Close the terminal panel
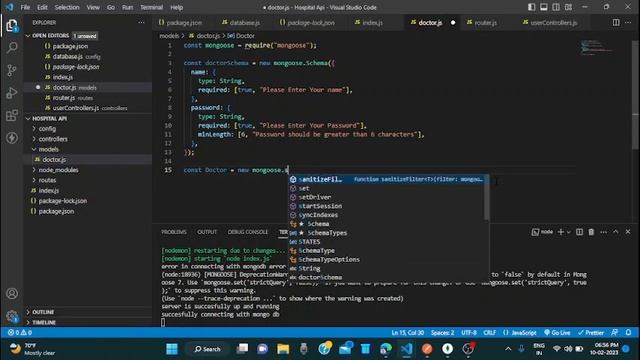This screenshot has height=360, width=640. (628, 232)
